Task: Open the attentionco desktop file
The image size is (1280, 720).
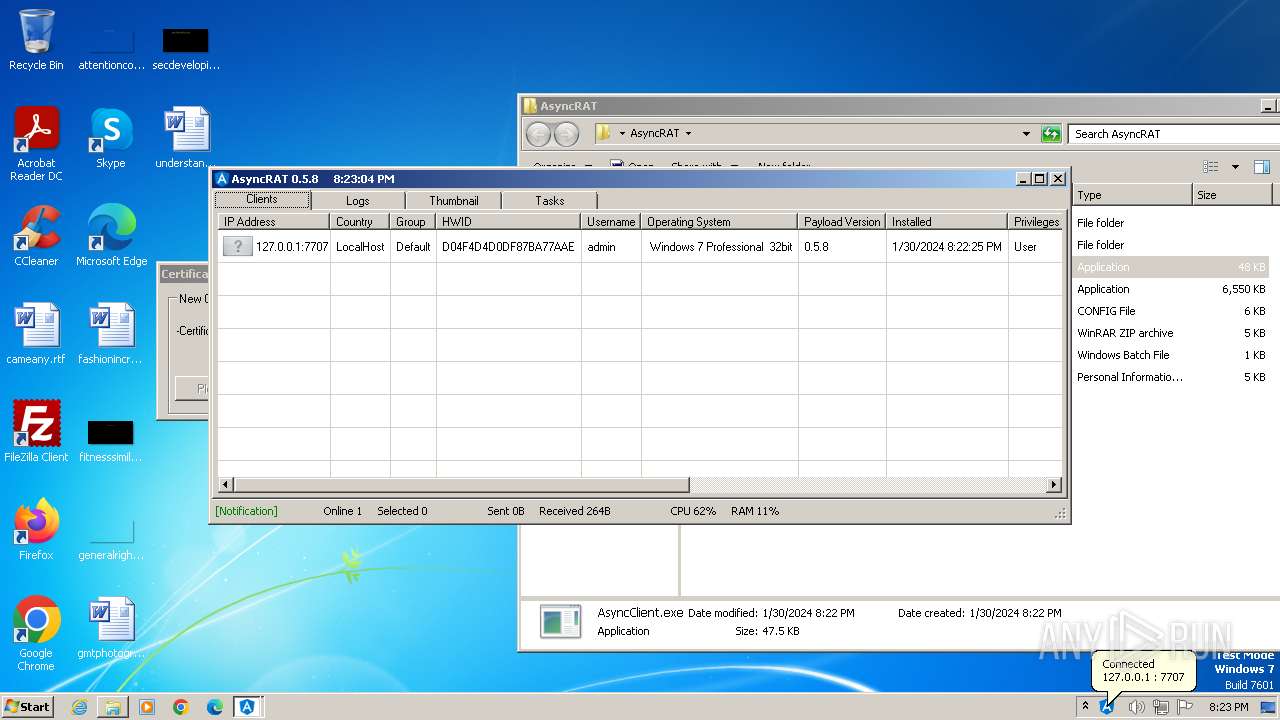Action: point(111,48)
